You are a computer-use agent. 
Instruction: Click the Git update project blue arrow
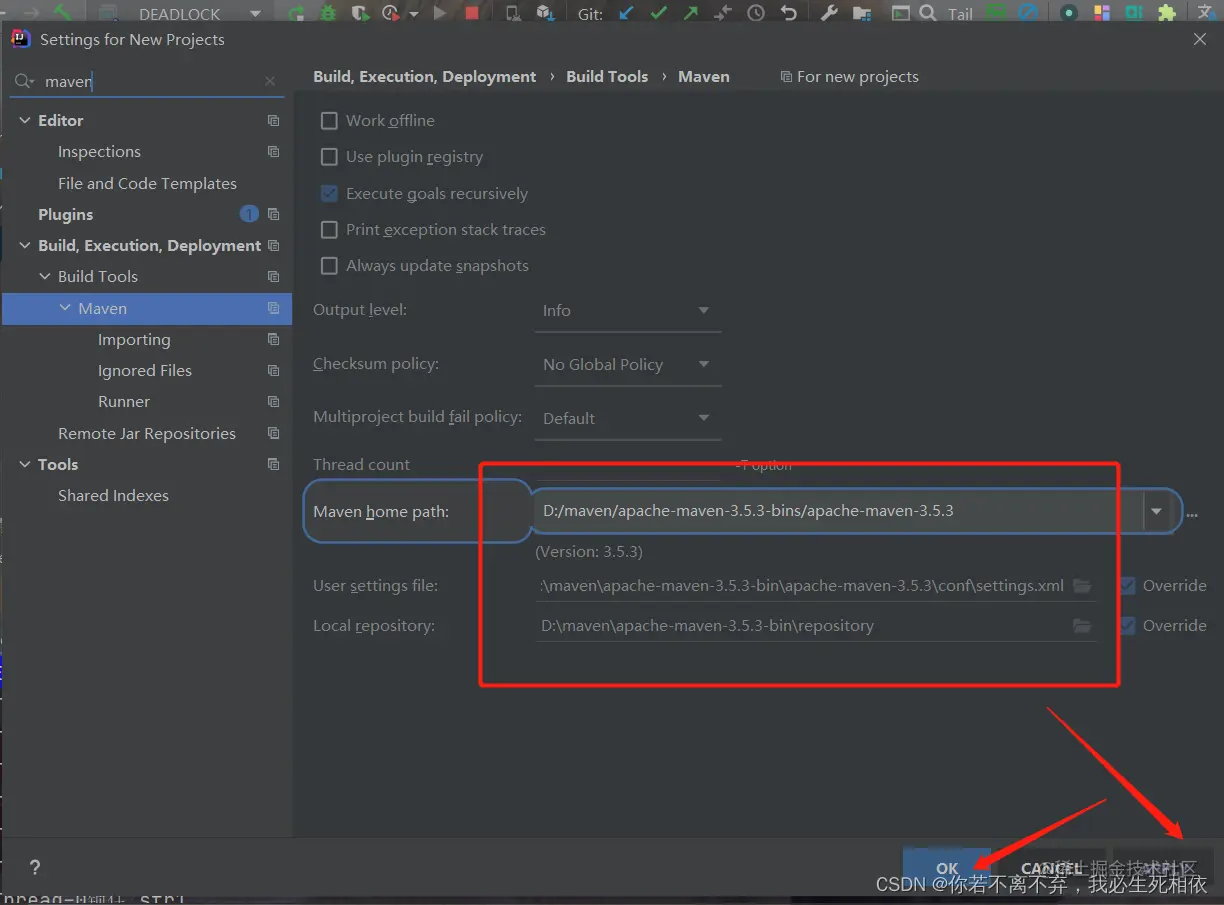pos(627,13)
